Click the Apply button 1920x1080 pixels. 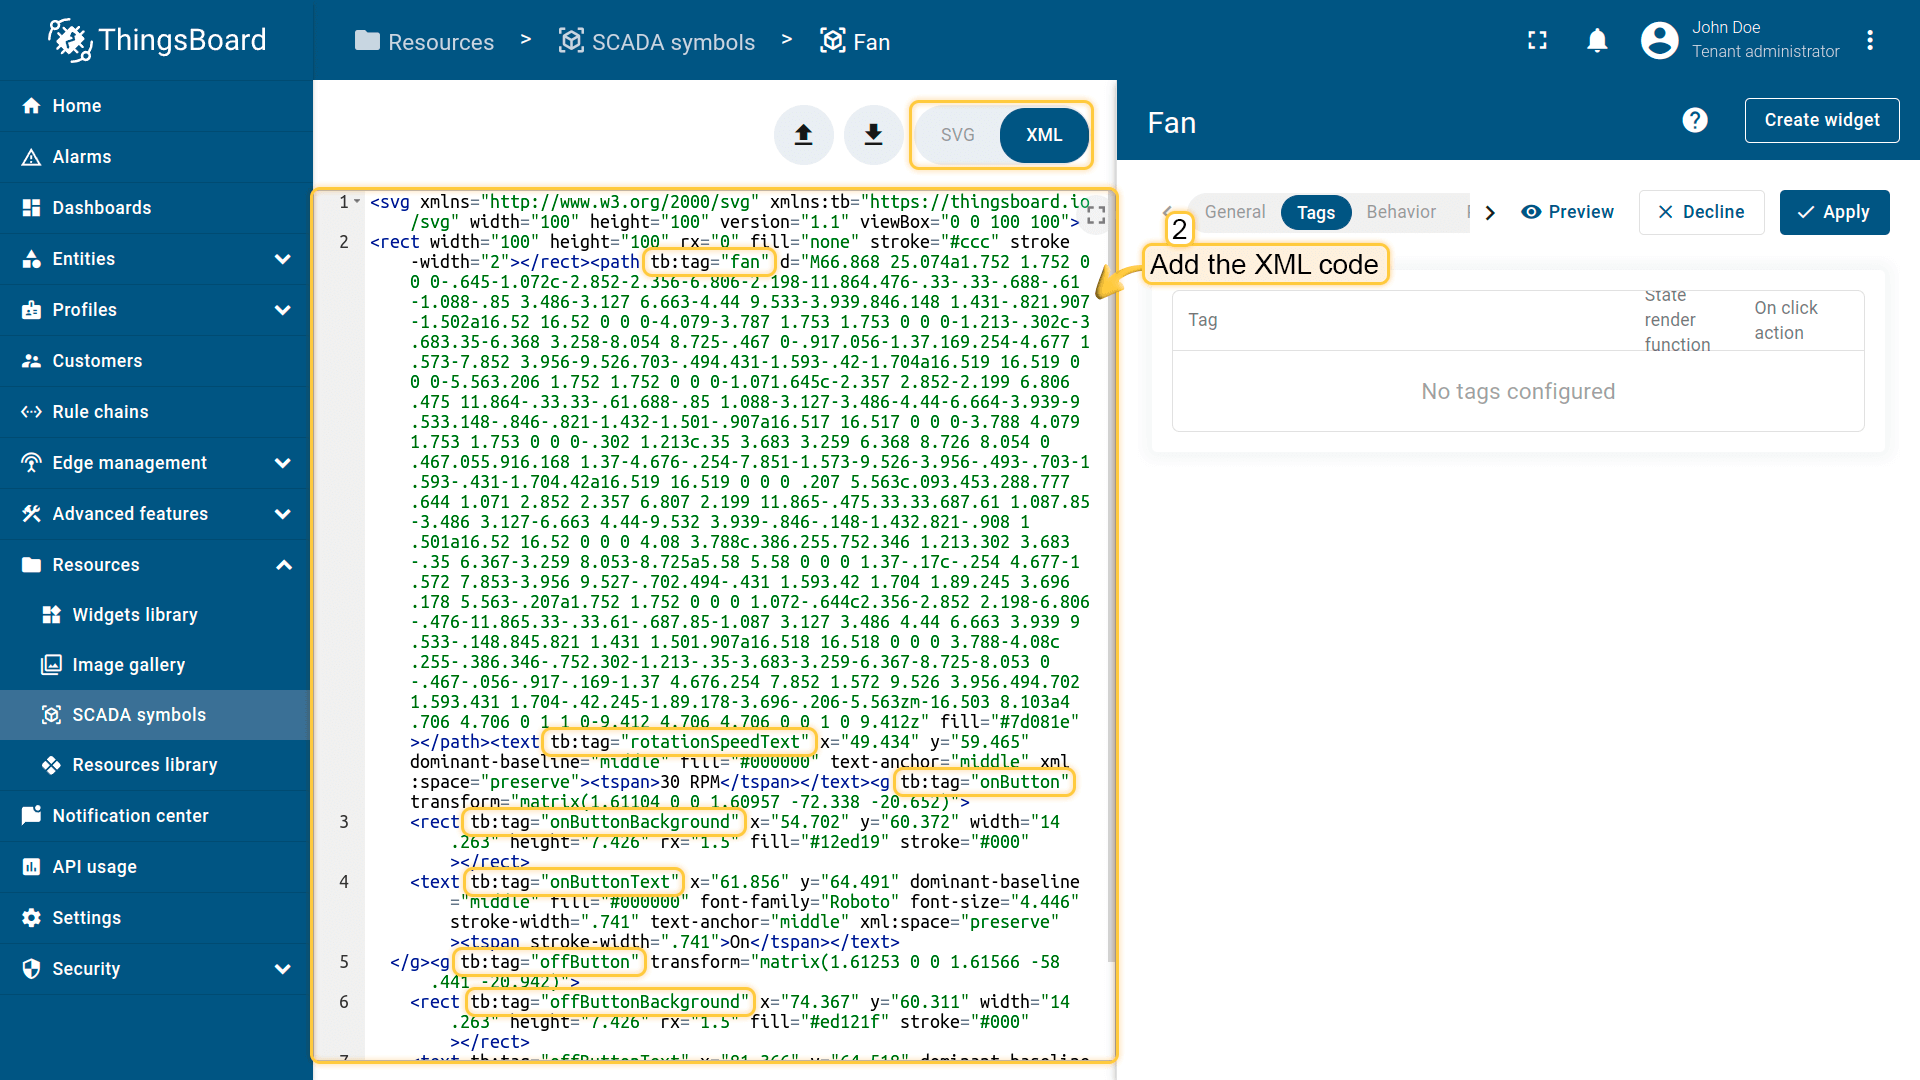(x=1834, y=212)
